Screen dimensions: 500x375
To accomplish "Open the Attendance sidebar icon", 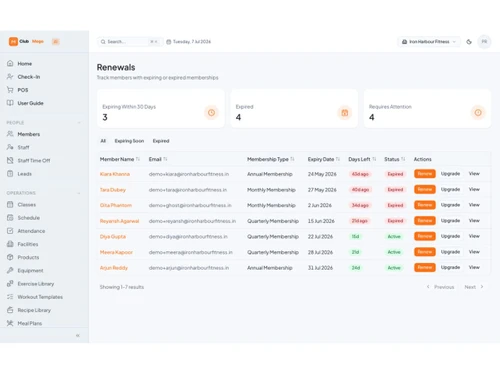I will tap(10, 231).
